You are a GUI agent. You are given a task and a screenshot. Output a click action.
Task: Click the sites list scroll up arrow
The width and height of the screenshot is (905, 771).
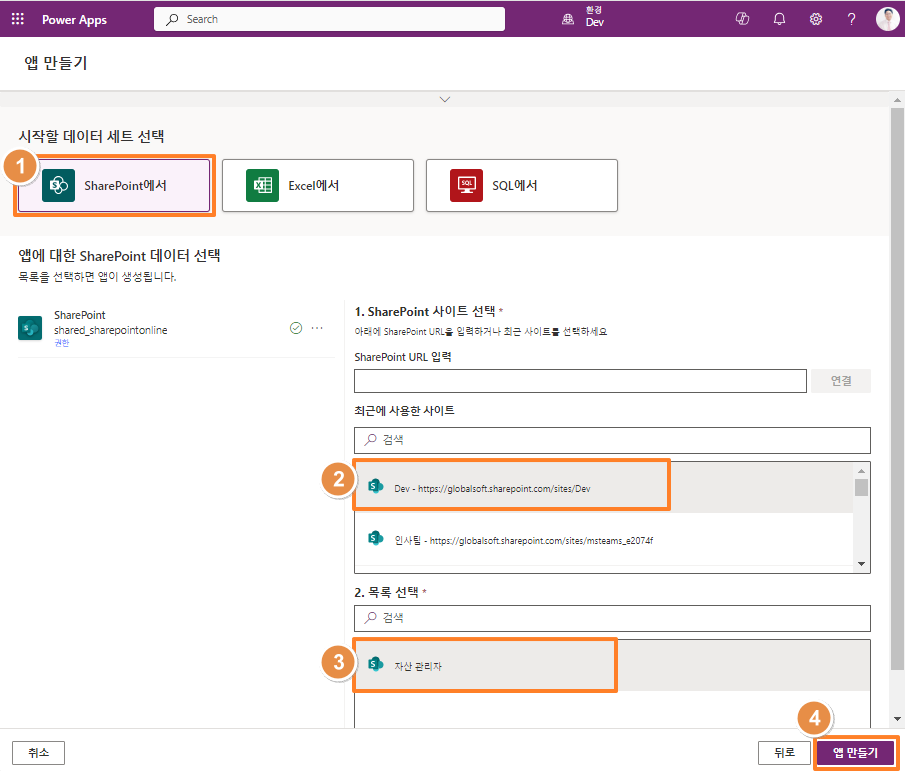(x=861, y=471)
